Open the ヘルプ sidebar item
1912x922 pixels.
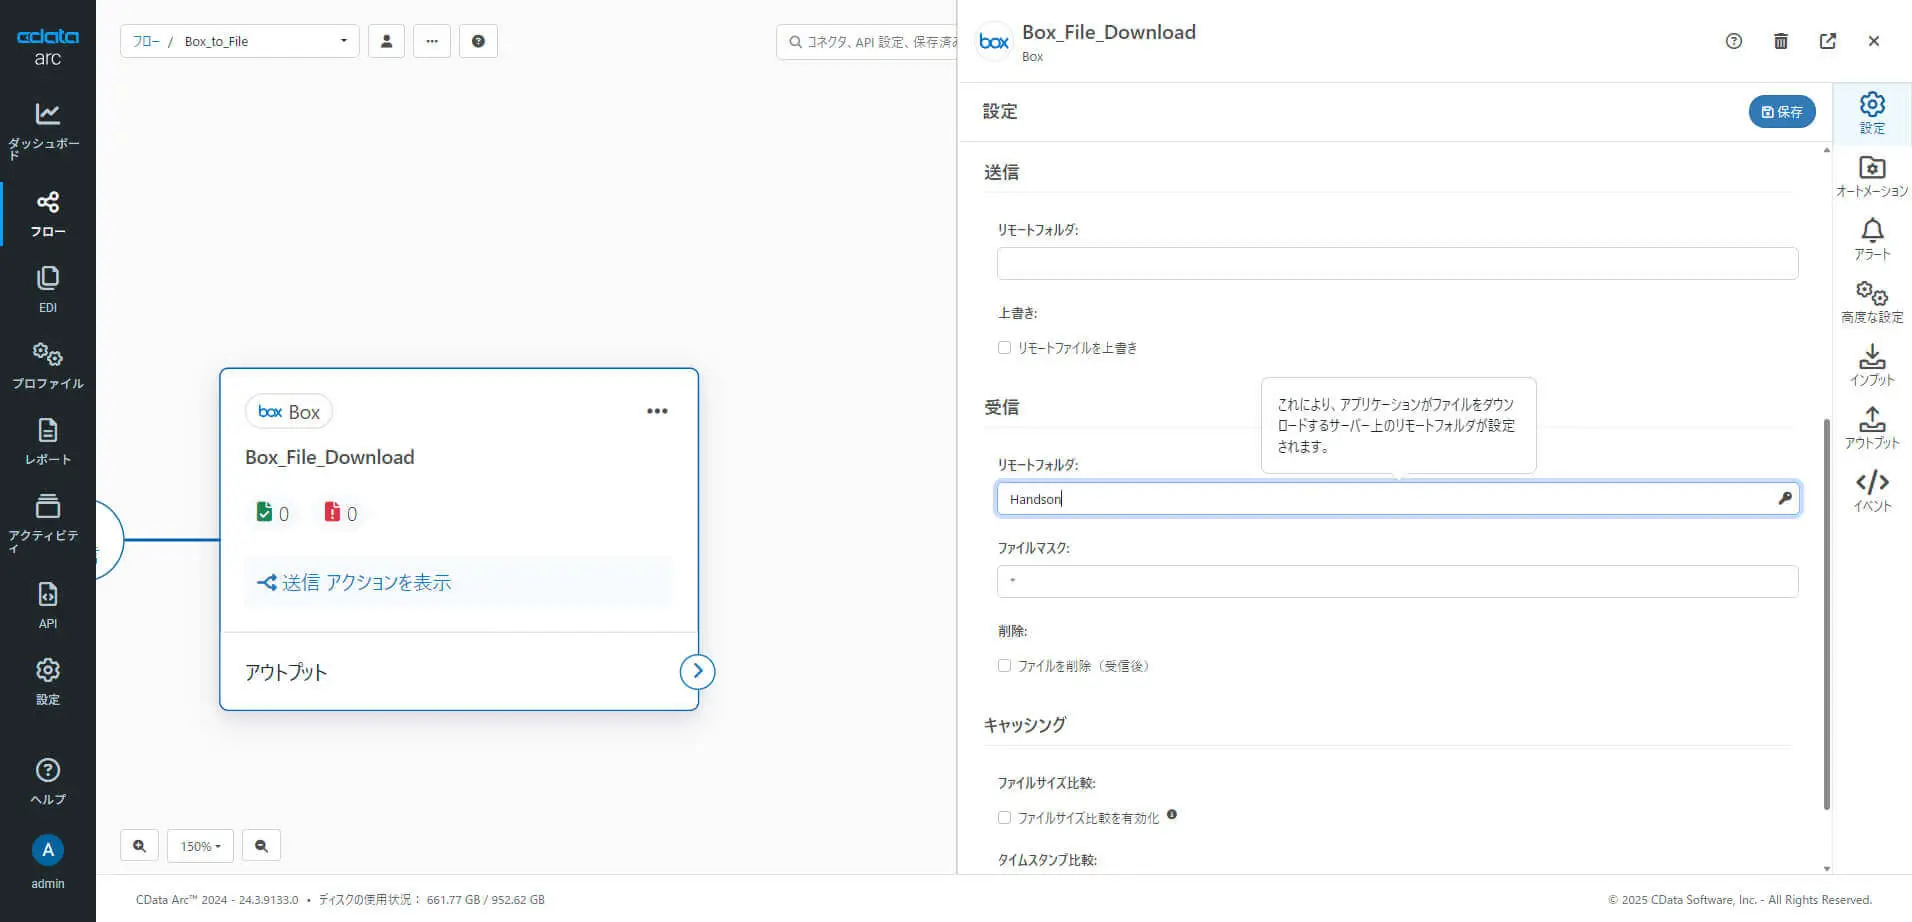click(x=47, y=781)
